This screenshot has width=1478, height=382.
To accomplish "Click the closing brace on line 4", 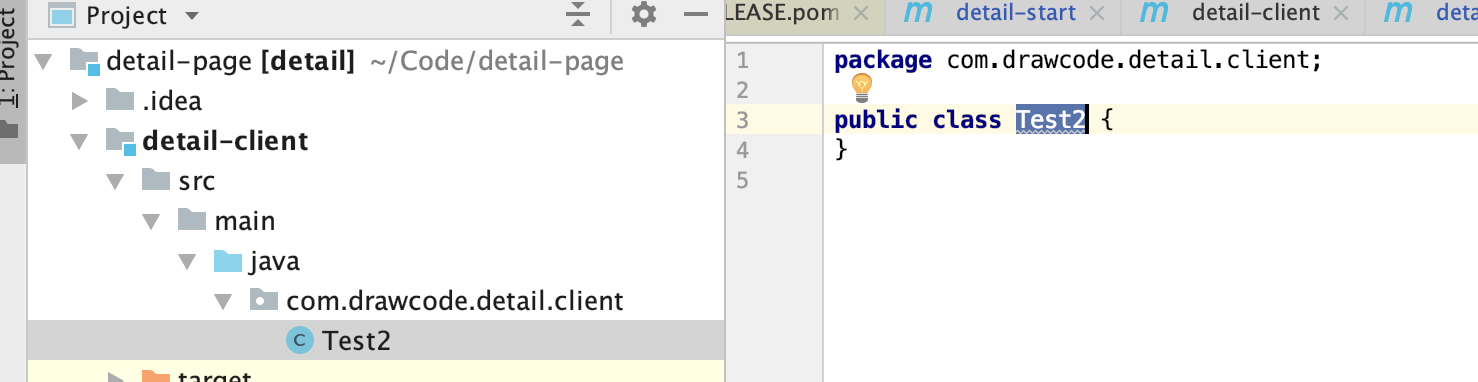I will pyautogui.click(x=842, y=150).
